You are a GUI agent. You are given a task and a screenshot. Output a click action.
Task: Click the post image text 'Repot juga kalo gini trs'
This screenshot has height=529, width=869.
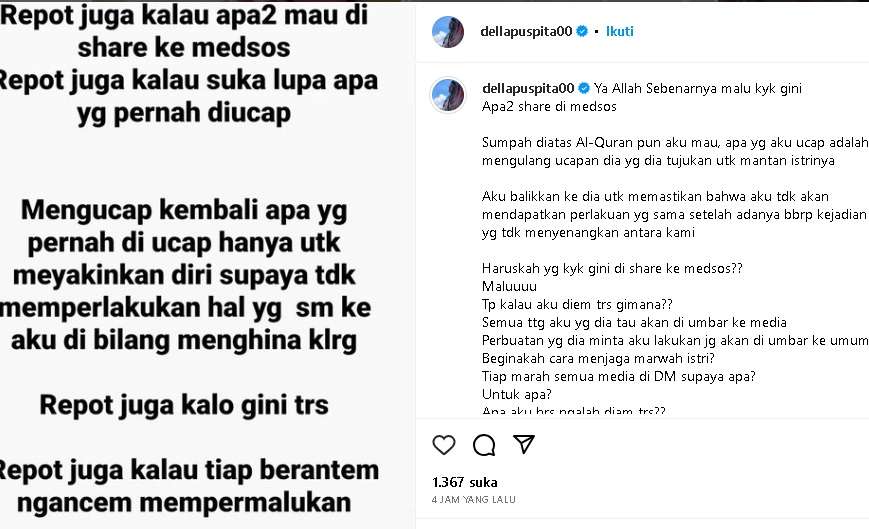coord(184,405)
